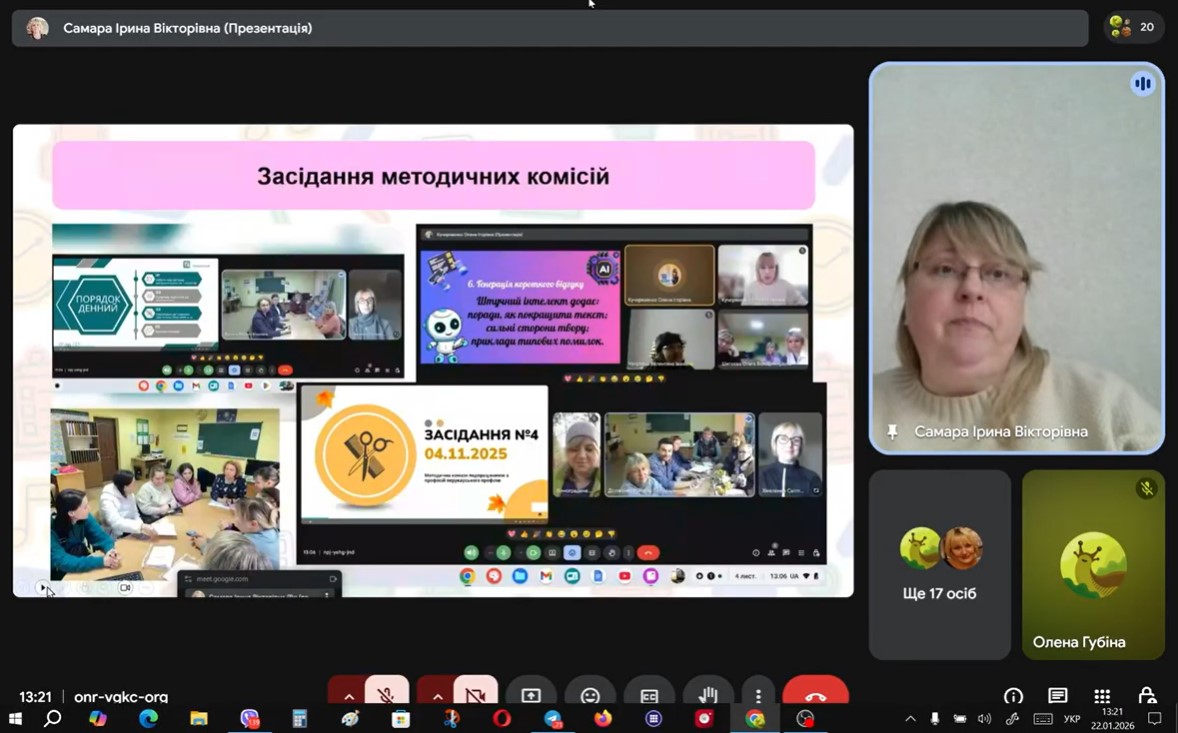The width and height of the screenshot is (1178, 733).
Task: Toggle closed captions button
Action: click(x=649, y=695)
